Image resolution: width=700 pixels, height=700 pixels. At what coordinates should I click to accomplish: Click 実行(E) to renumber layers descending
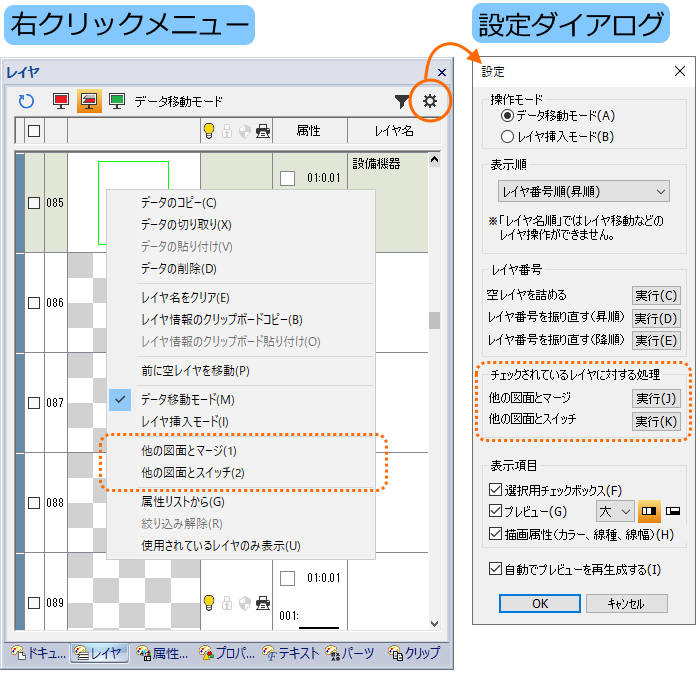coord(656,341)
